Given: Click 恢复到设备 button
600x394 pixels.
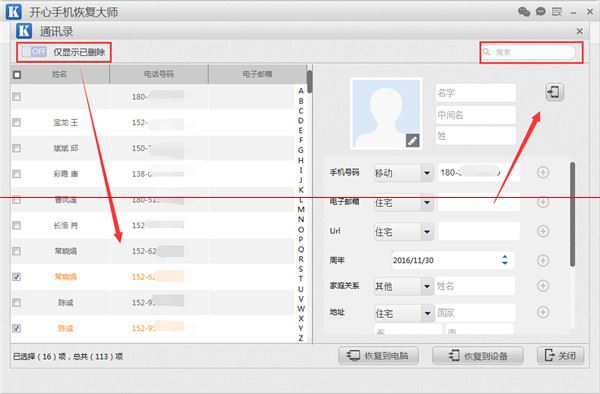Looking at the screenshot, I should (x=478, y=356).
